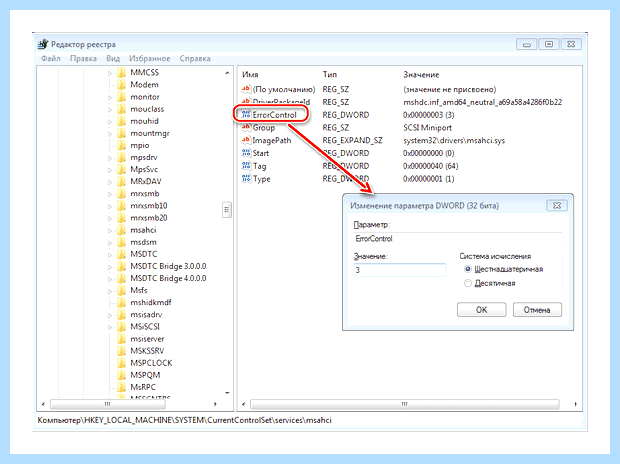
Task: Cancel the dialog with Отмена button
Action: (x=537, y=310)
